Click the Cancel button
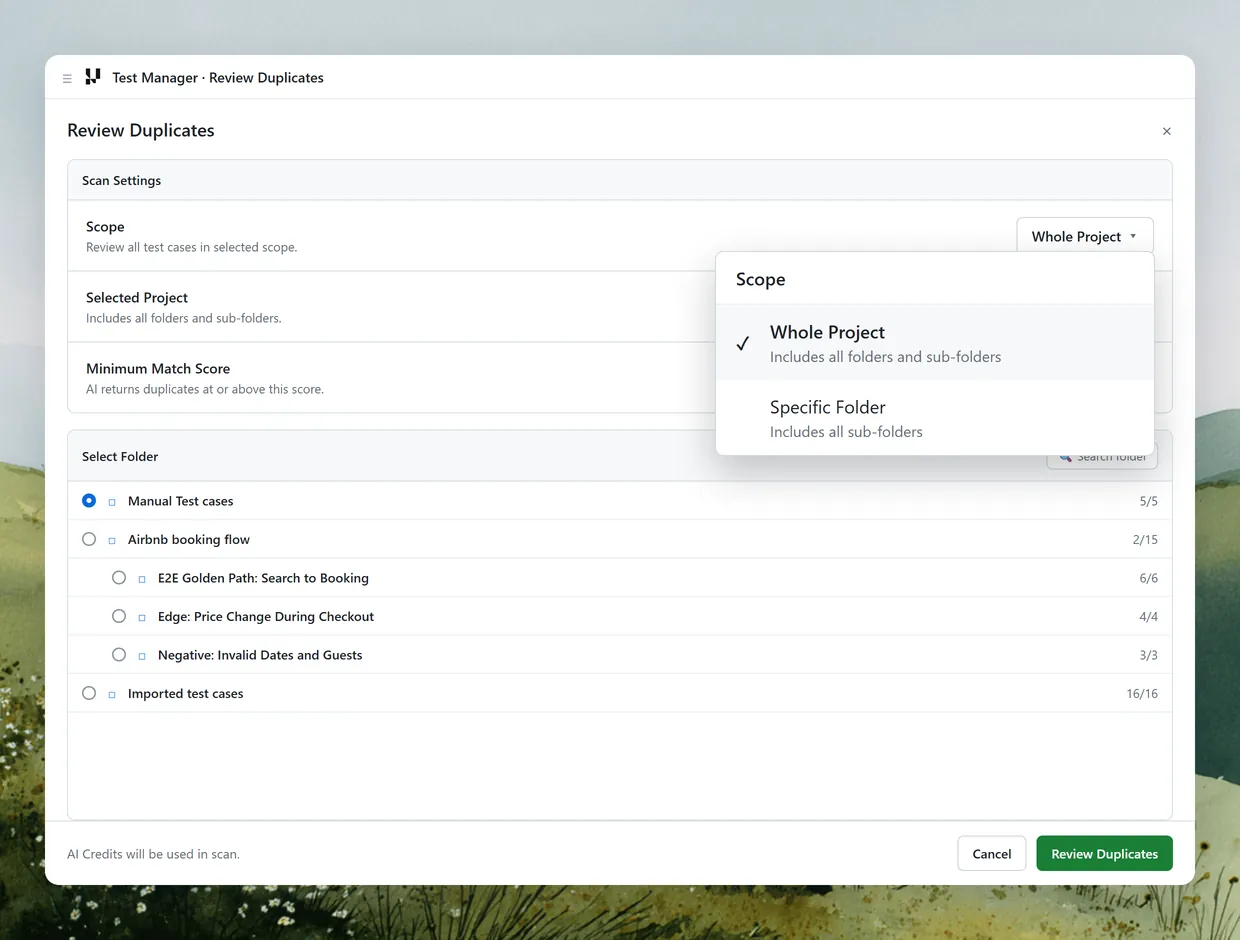 click(992, 854)
